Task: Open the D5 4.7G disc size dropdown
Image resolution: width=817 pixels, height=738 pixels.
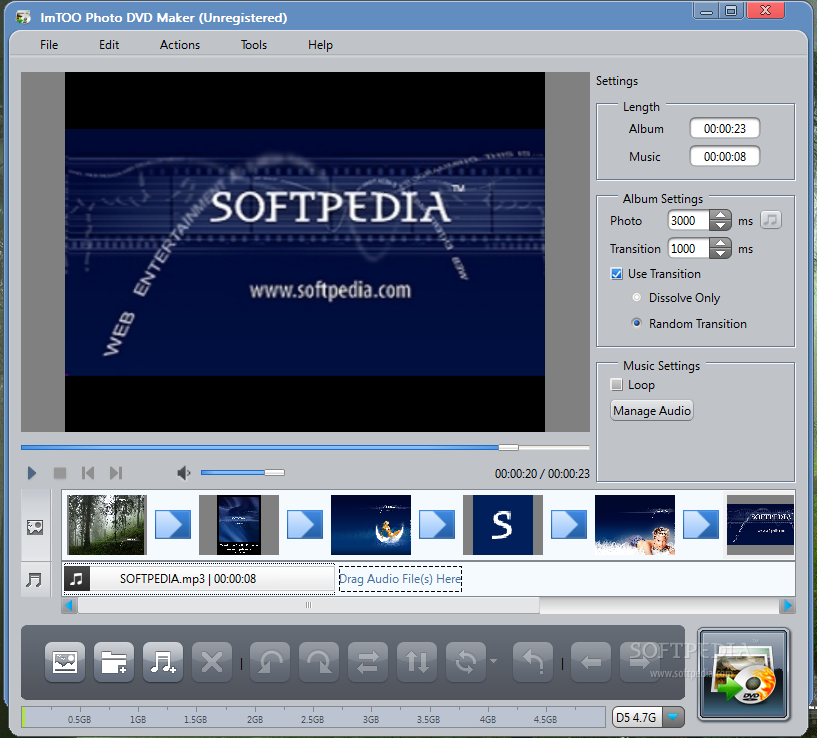Action: tap(673, 717)
